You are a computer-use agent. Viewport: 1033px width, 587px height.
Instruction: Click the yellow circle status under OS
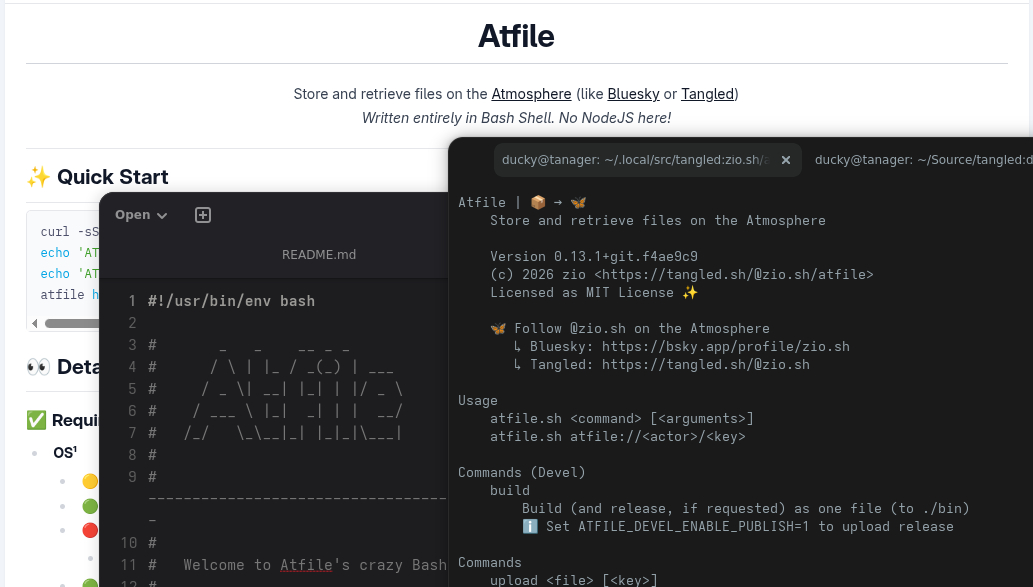point(90,481)
